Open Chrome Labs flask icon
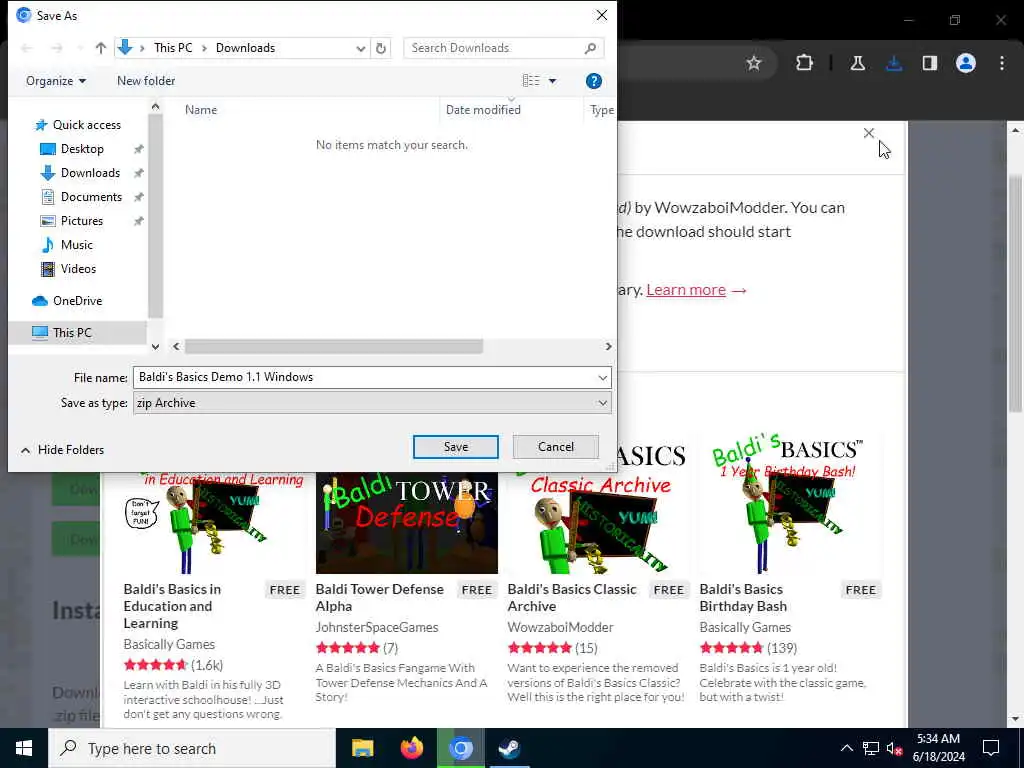Viewport: 1024px width, 768px height. [x=857, y=63]
